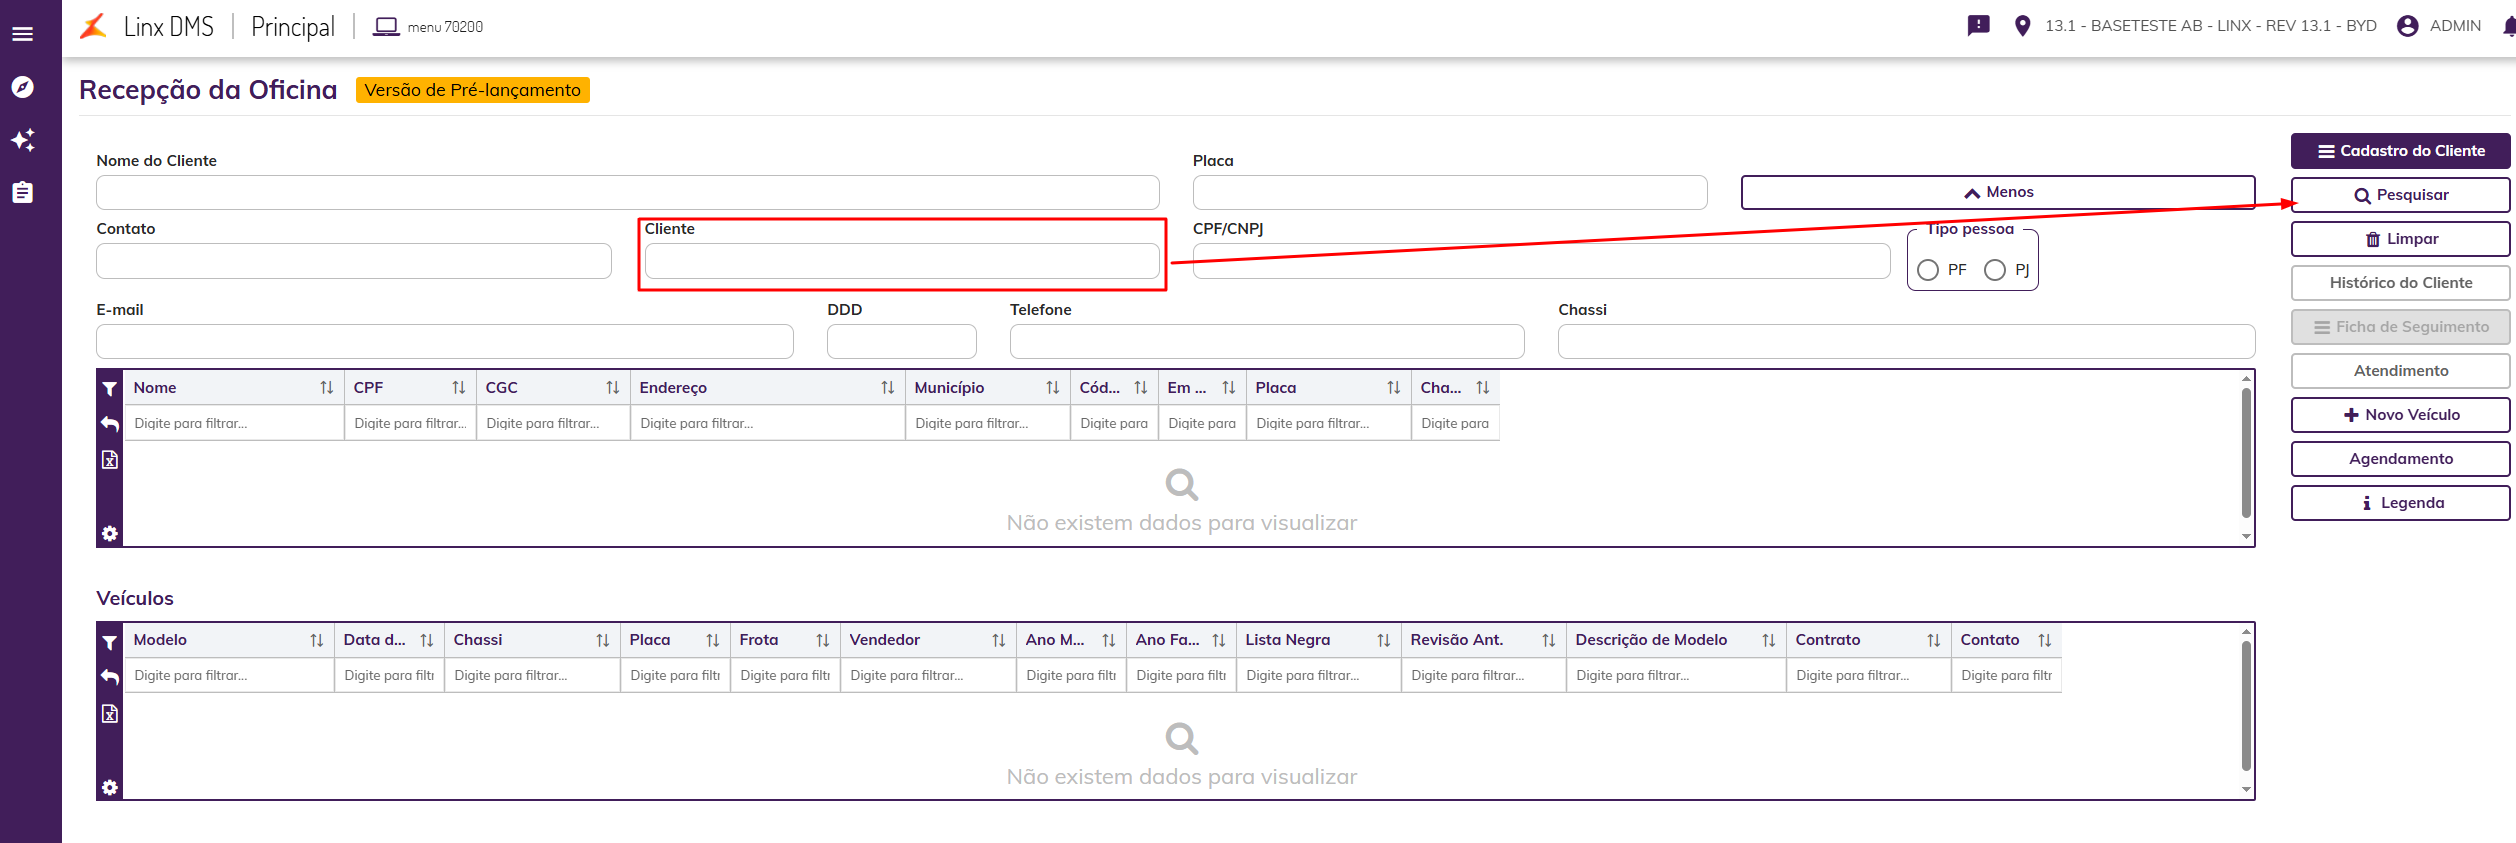2516x843 pixels.
Task: Toggle the filter icon on Veículos grid
Action: tap(110, 642)
